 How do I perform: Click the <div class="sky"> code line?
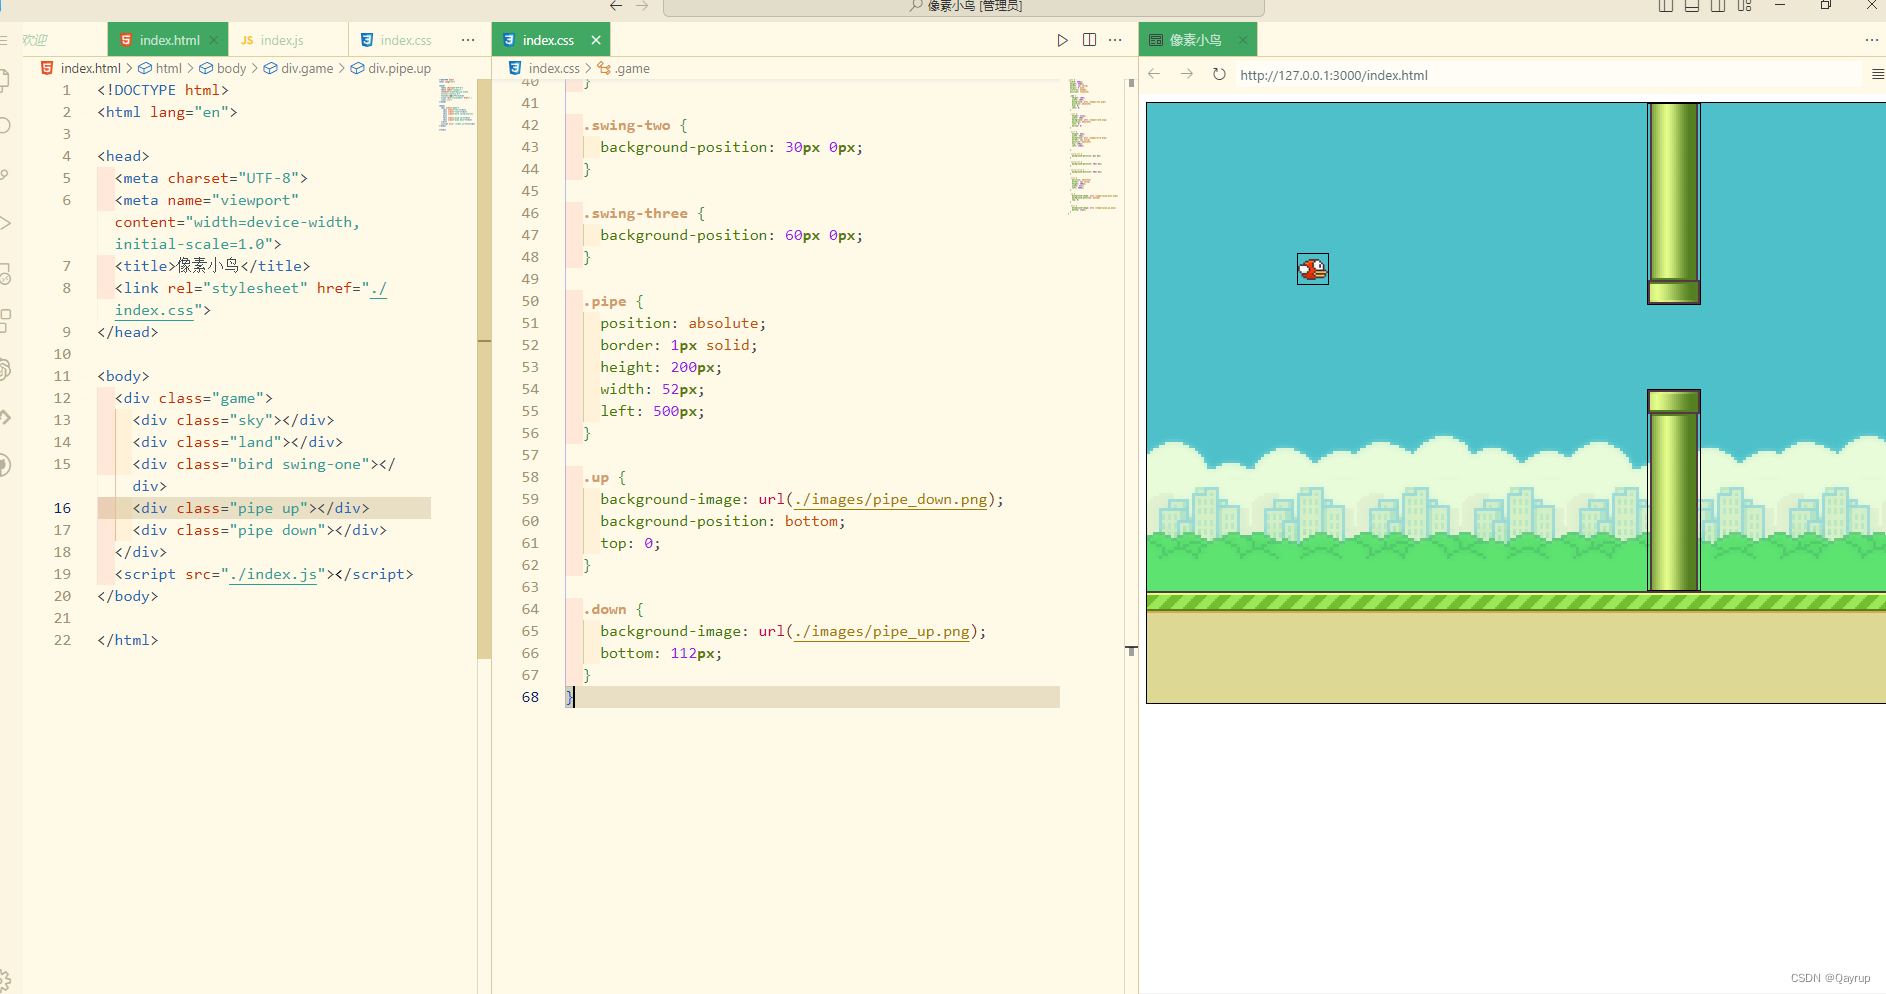click(x=233, y=420)
